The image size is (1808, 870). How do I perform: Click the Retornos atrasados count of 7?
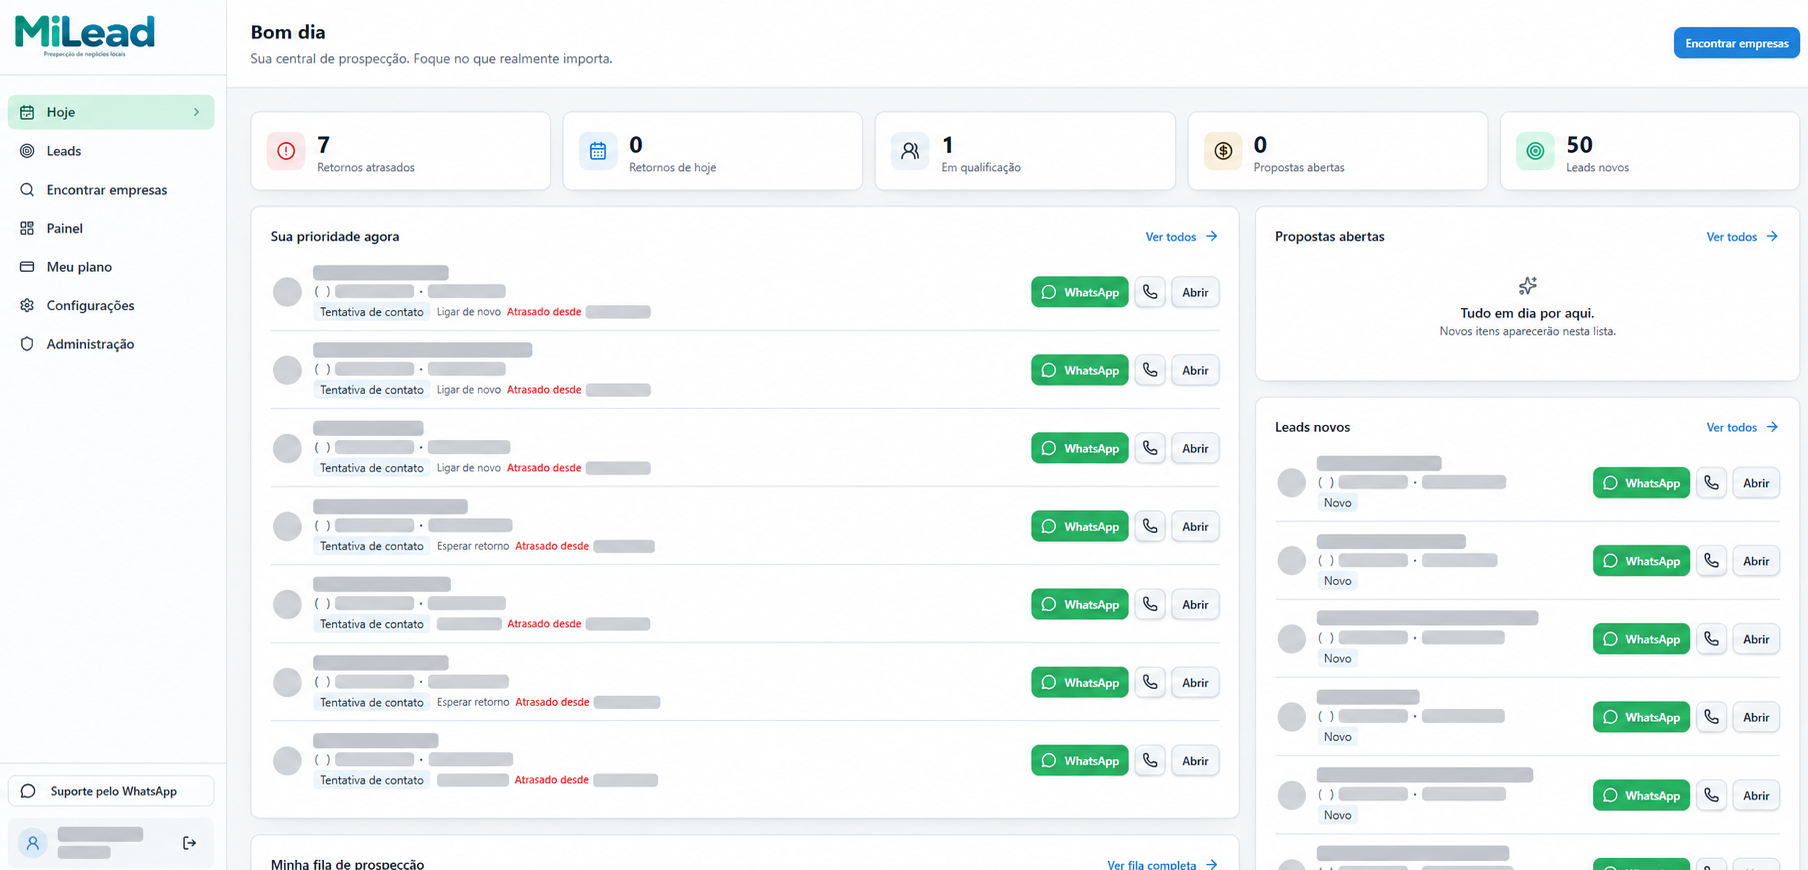pyautogui.click(x=323, y=145)
